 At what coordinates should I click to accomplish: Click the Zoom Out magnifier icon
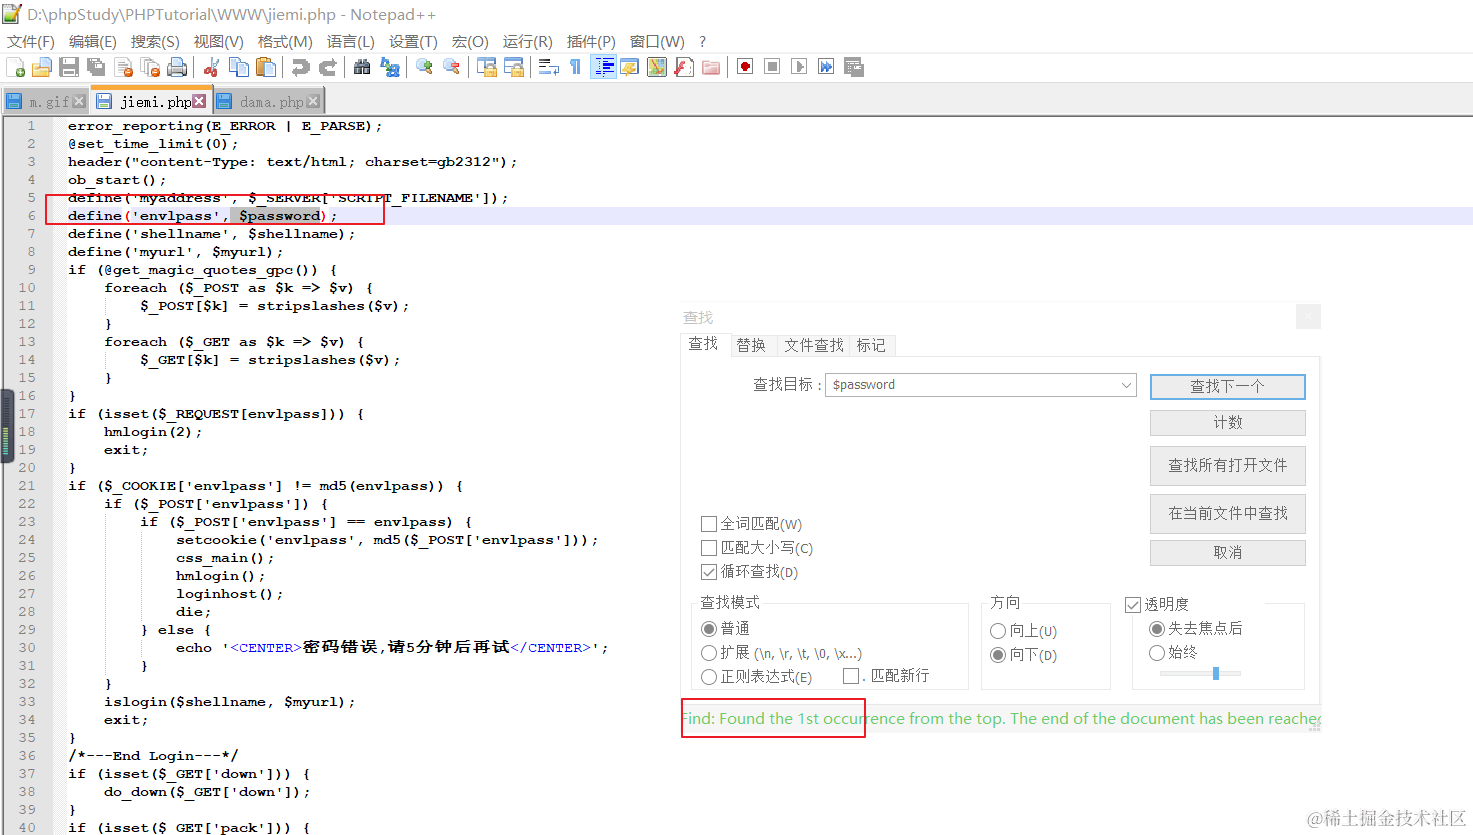tap(452, 67)
